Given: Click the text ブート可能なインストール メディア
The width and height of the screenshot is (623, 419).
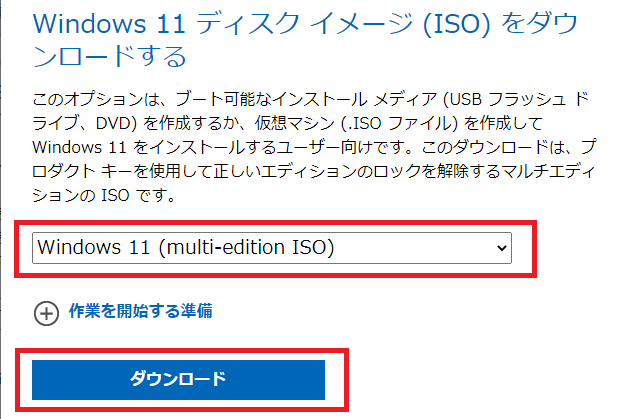Looking at the screenshot, I should pos(306,99).
